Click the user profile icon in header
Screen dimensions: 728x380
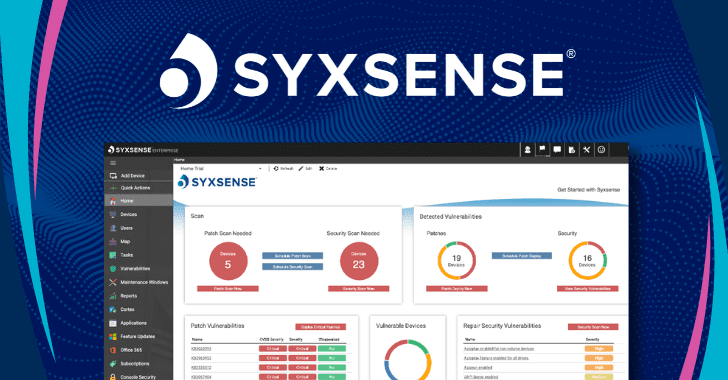(x=527, y=150)
